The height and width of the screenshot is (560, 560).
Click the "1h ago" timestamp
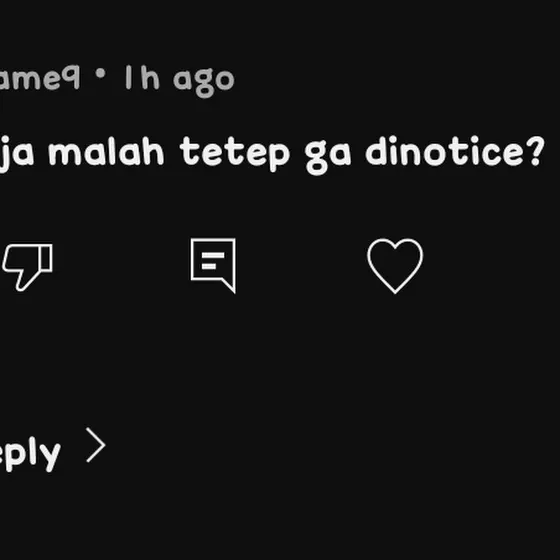click(180, 80)
